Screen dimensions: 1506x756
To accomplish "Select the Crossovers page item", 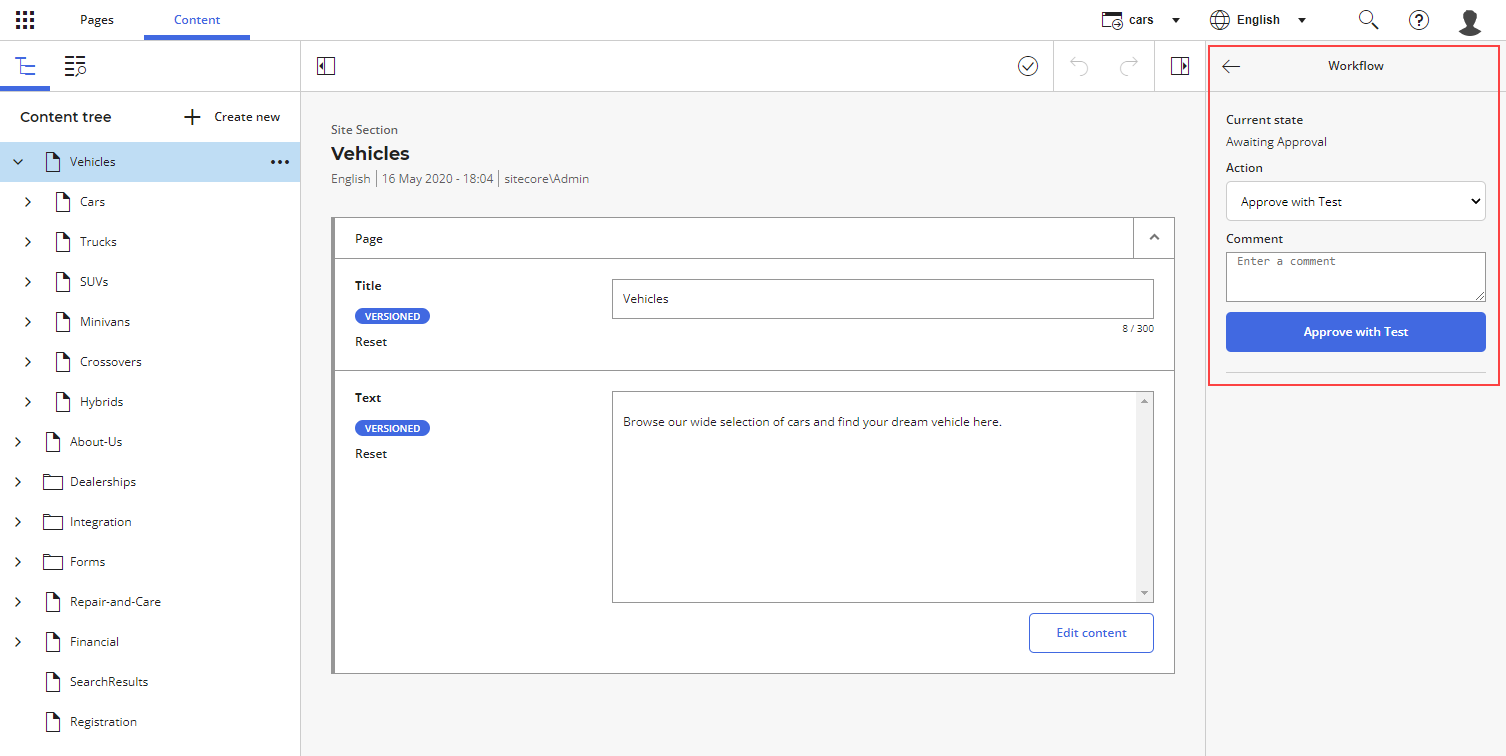I will (x=110, y=362).
